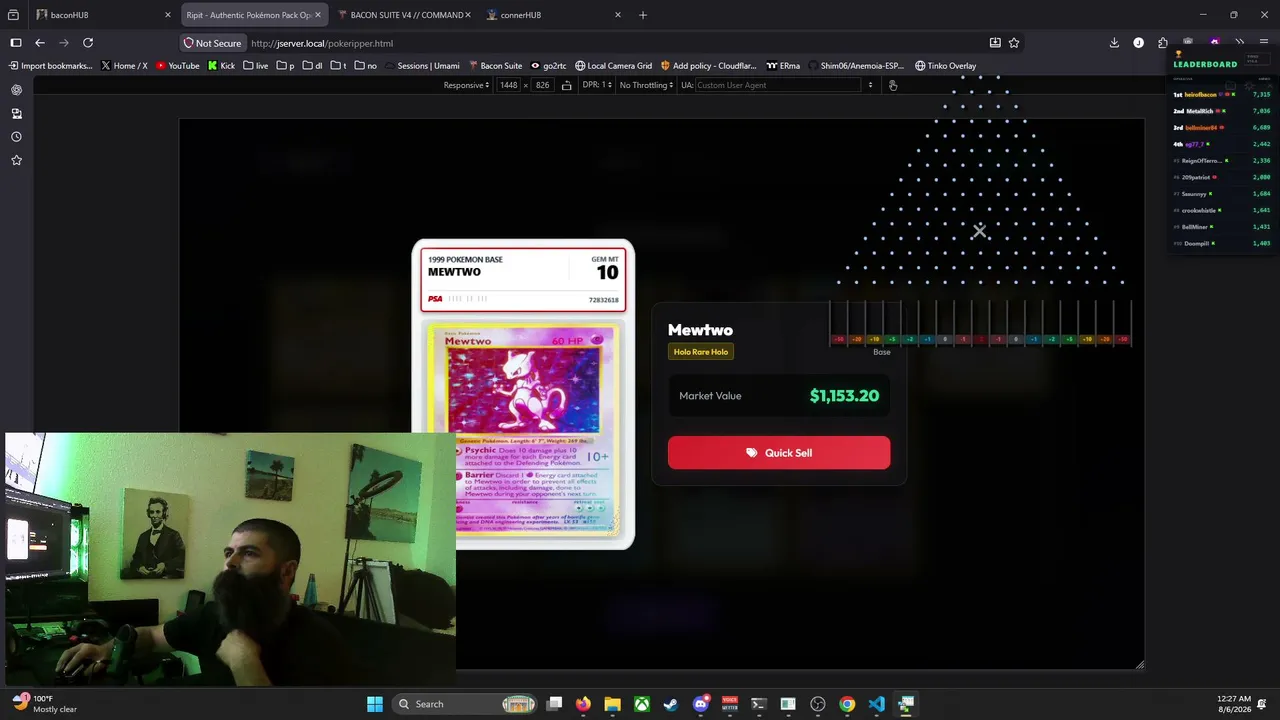The height and width of the screenshot is (720, 1280).
Task: Bookmark this page with the star
Action: point(1014,43)
